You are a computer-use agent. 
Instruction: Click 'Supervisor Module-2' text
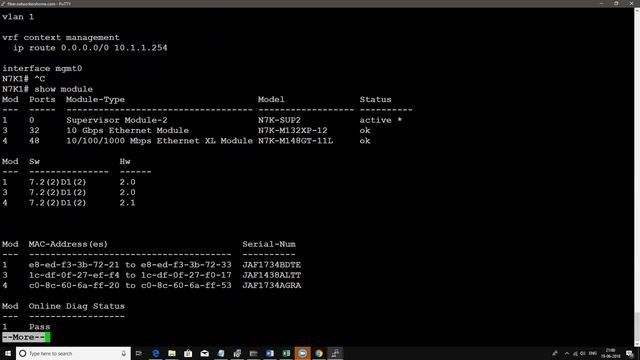click(x=117, y=120)
